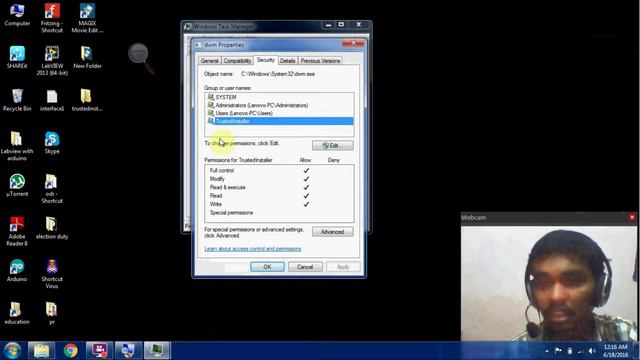Launch SHAREit from the desktop
Screen dimensions: 640x360
[x=17, y=57]
